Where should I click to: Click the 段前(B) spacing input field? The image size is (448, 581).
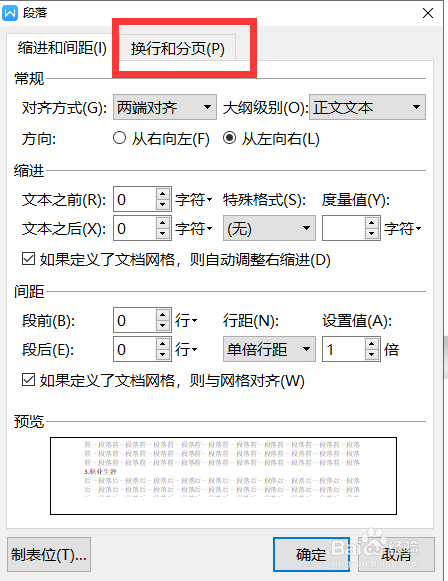coord(135,320)
